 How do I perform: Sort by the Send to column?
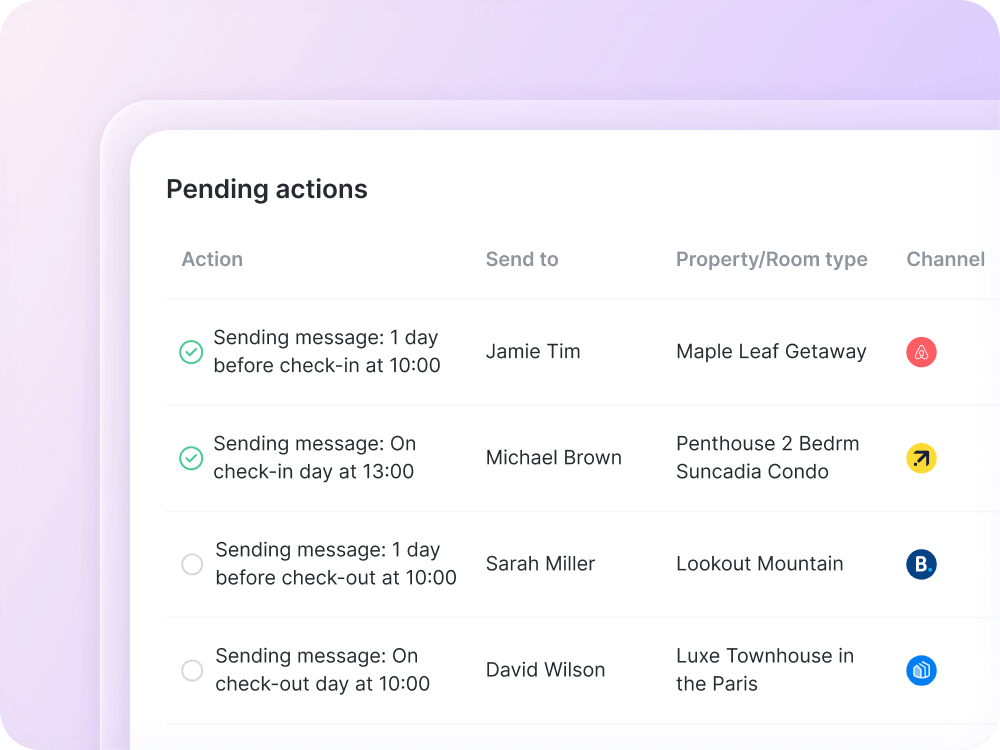522,259
